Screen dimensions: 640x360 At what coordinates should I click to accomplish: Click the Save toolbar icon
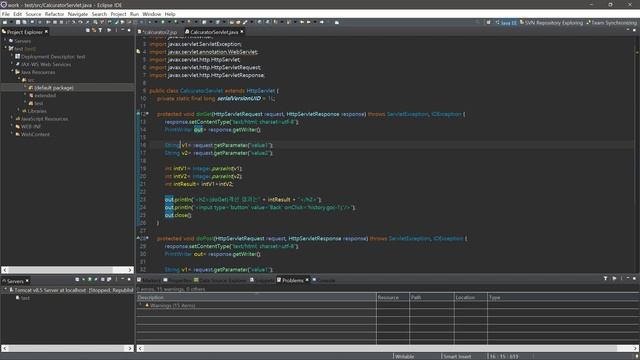[18, 22]
